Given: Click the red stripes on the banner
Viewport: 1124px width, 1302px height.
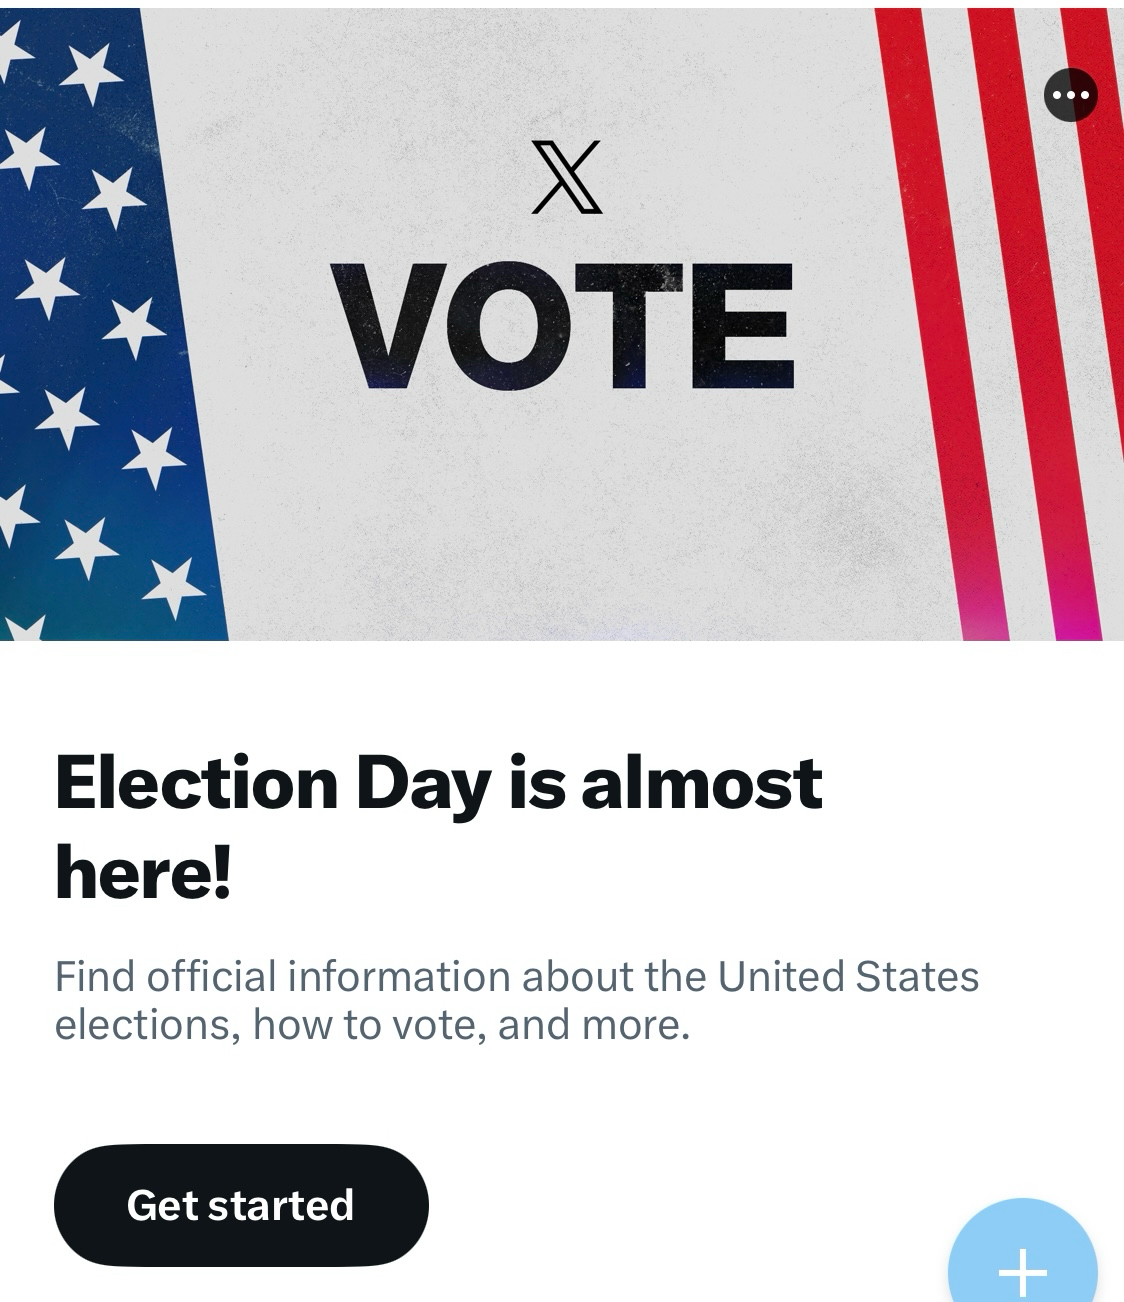Looking at the screenshot, I should pyautogui.click(x=990, y=300).
